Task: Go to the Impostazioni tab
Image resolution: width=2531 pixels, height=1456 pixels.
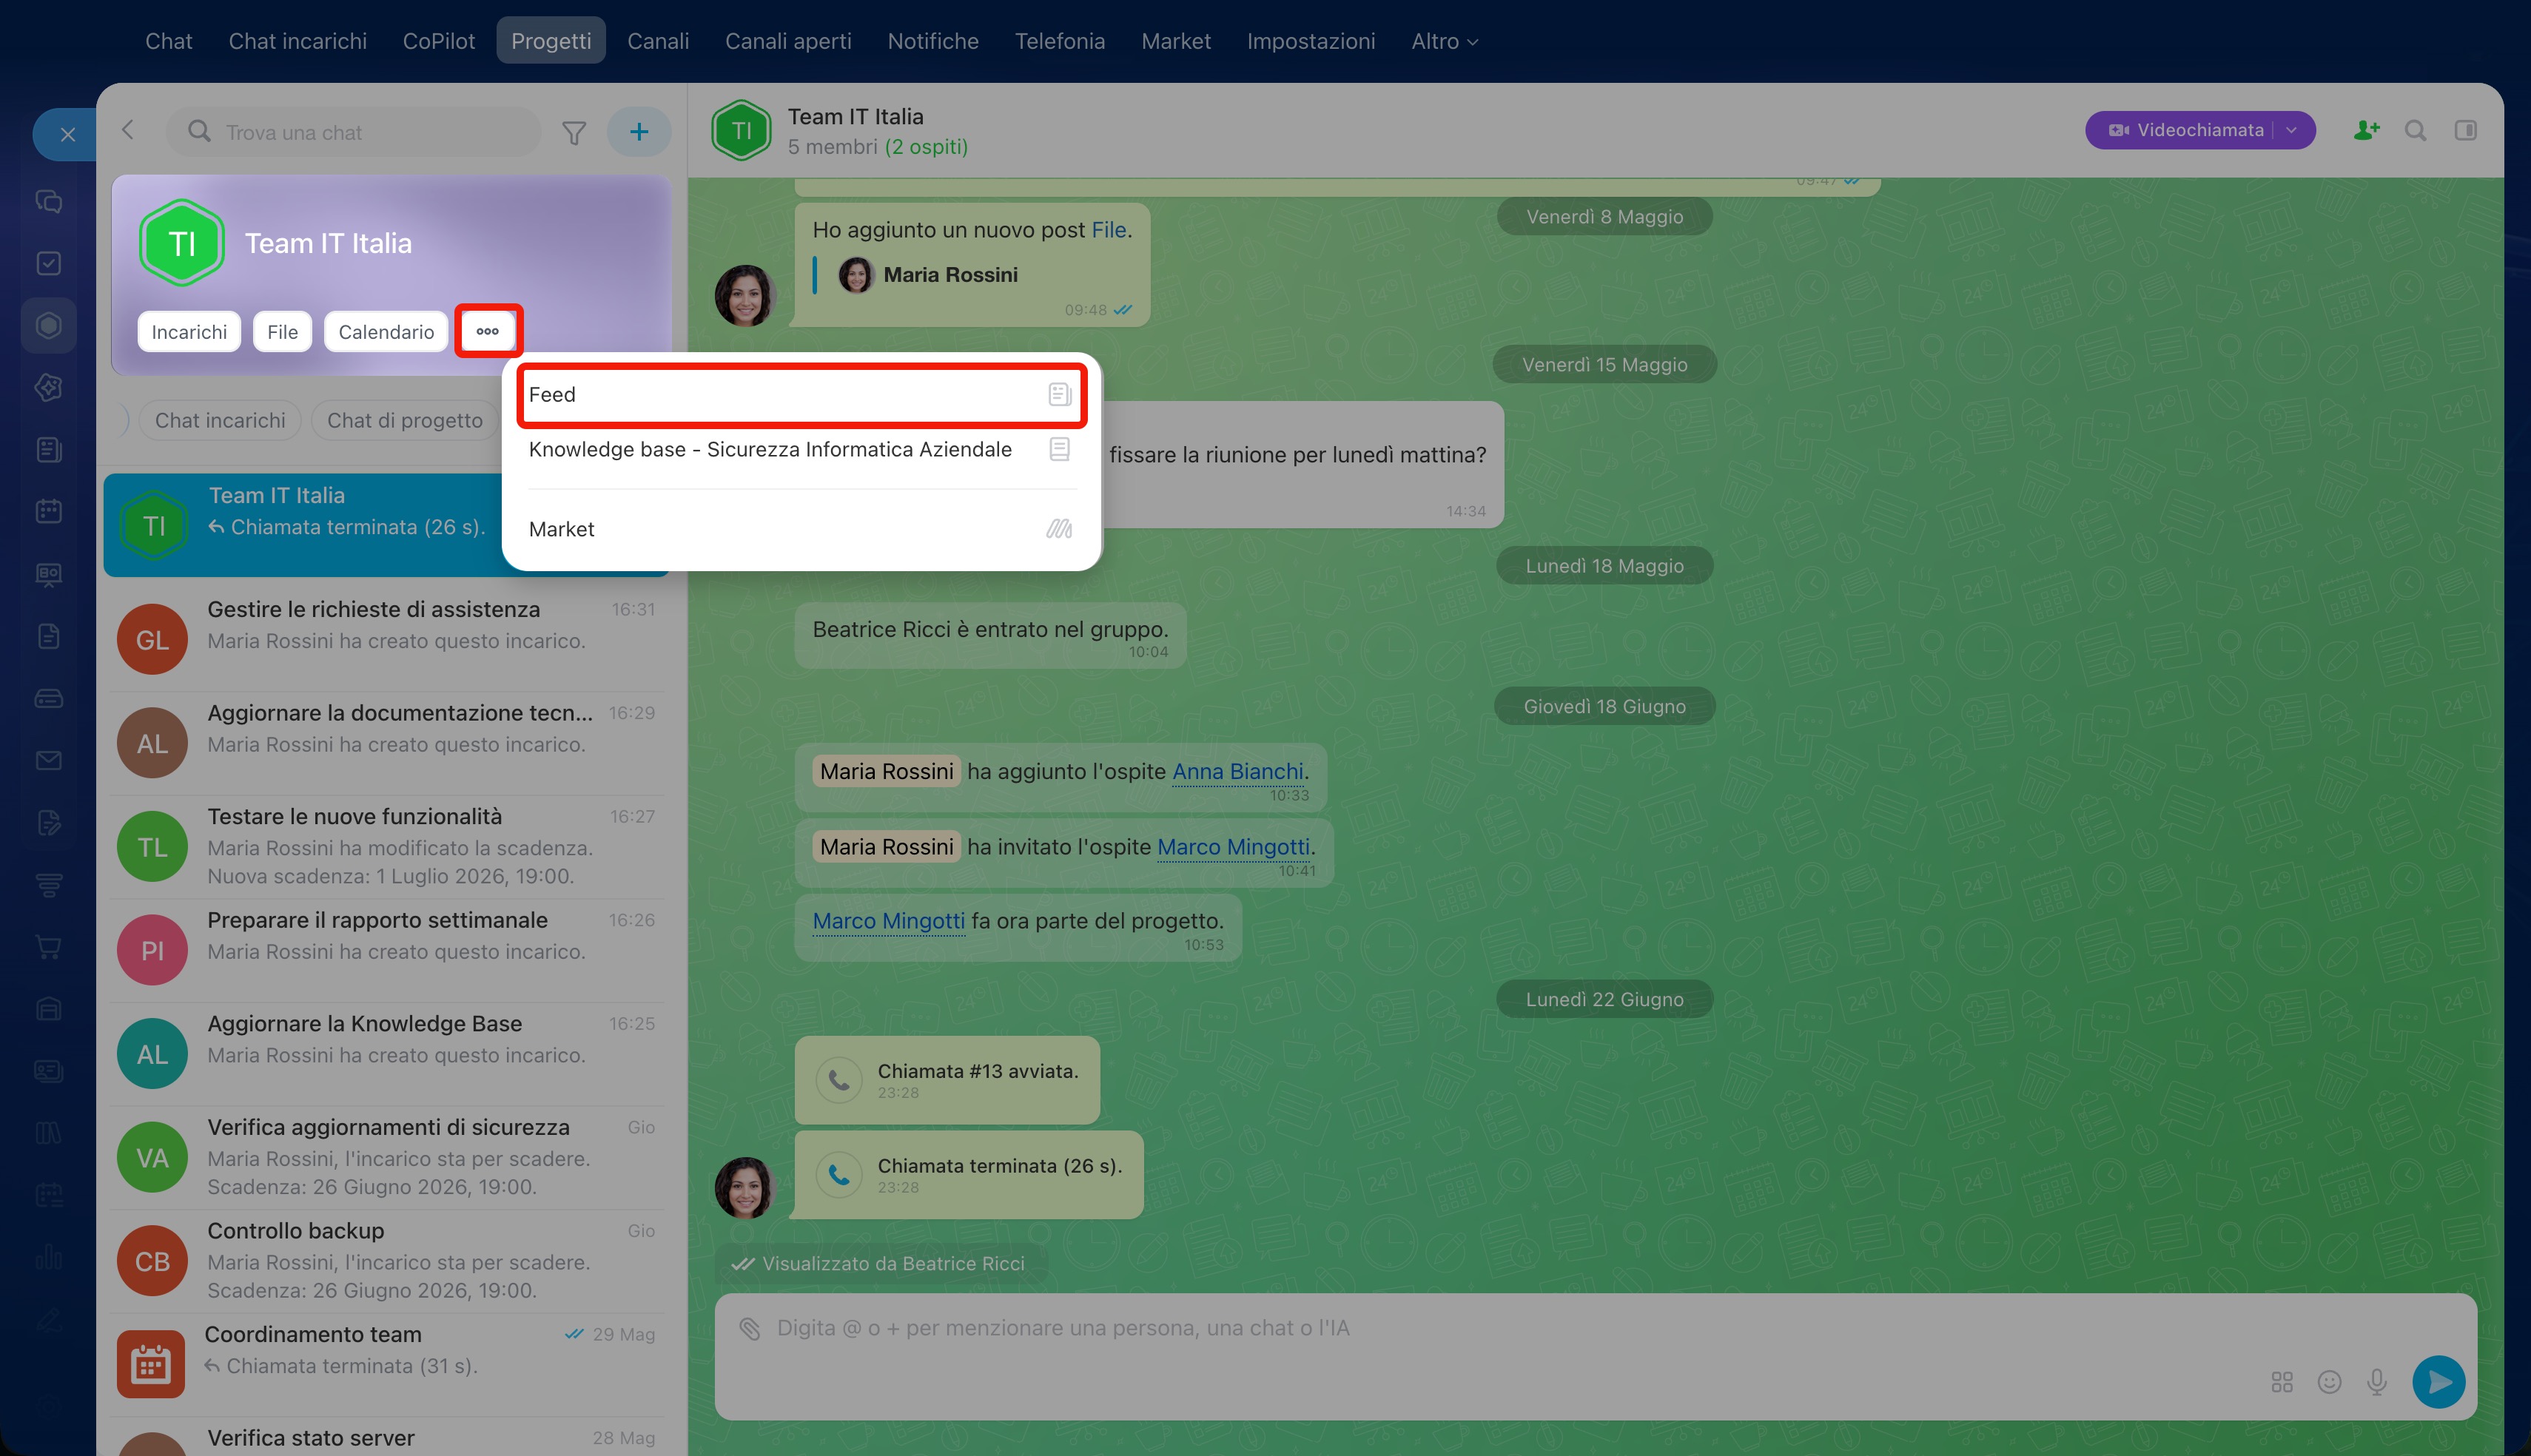Action: (1311, 41)
